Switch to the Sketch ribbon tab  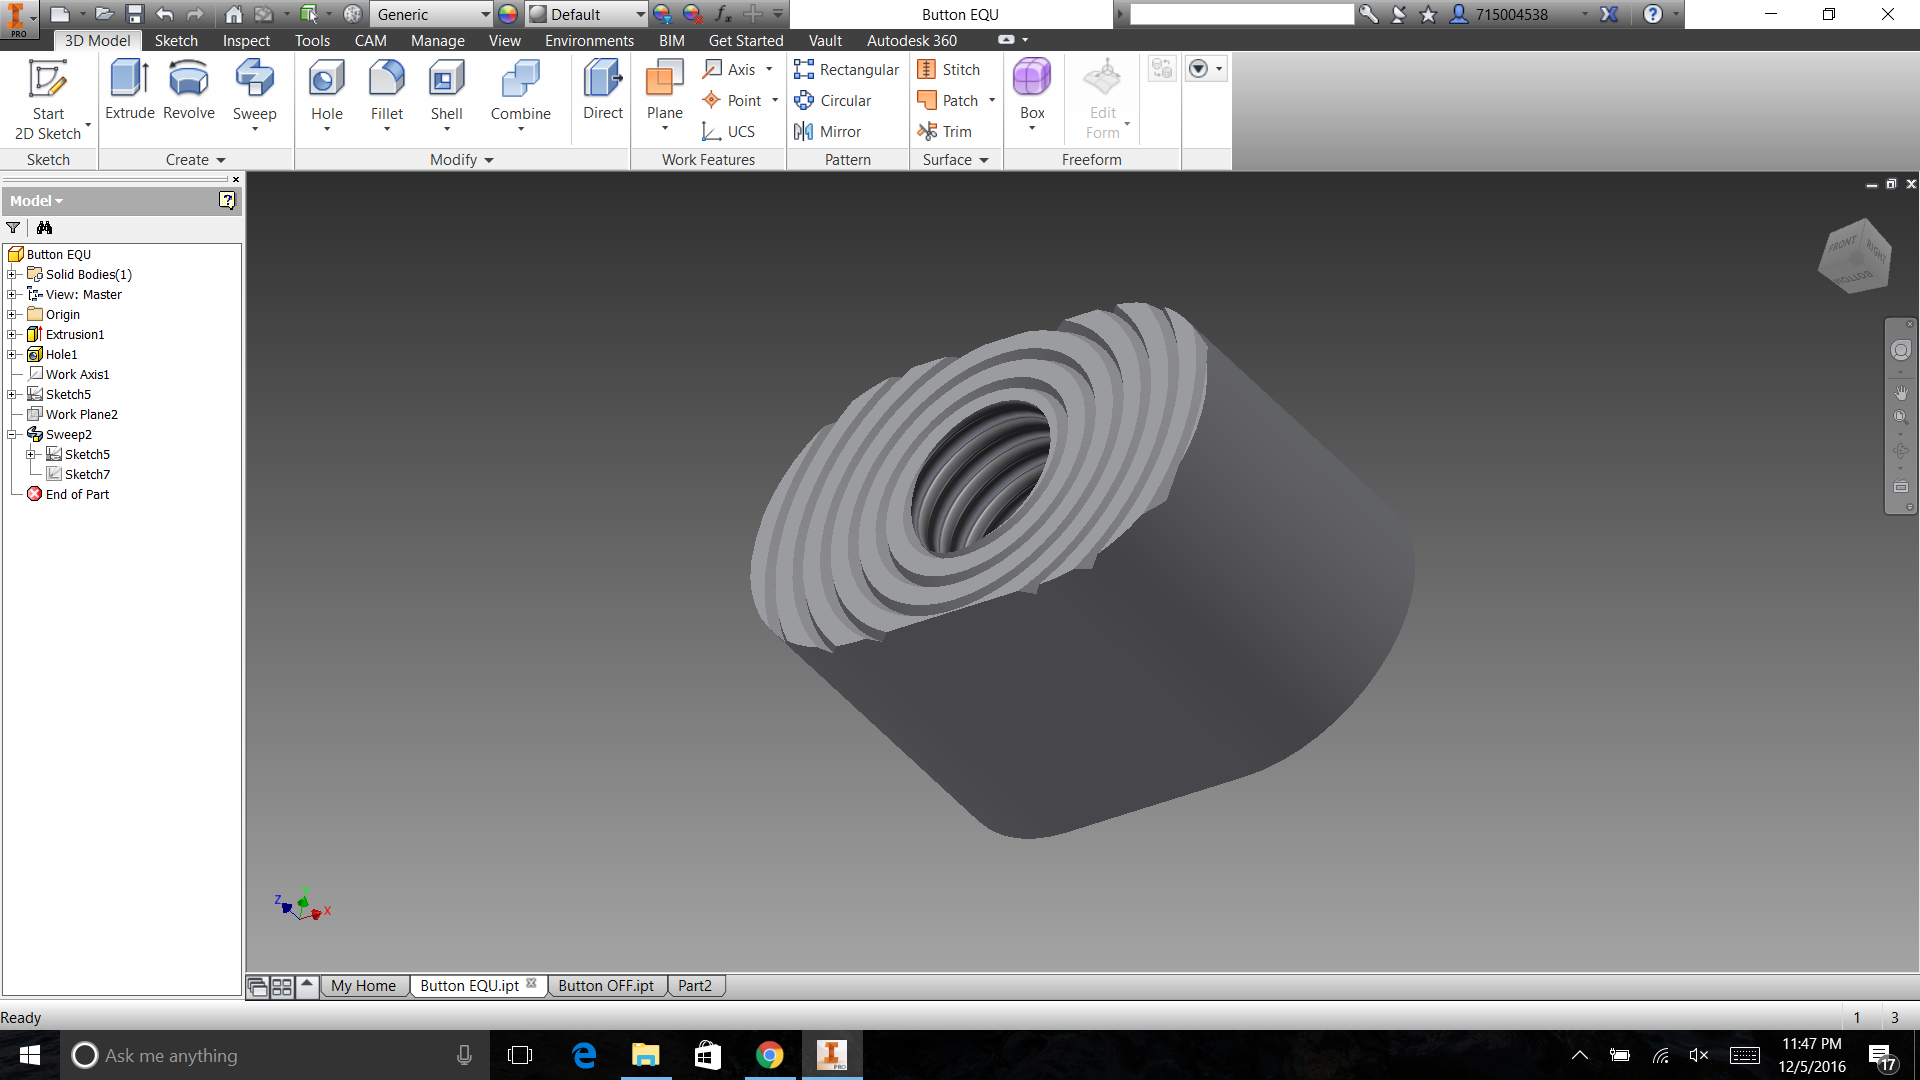coord(176,40)
